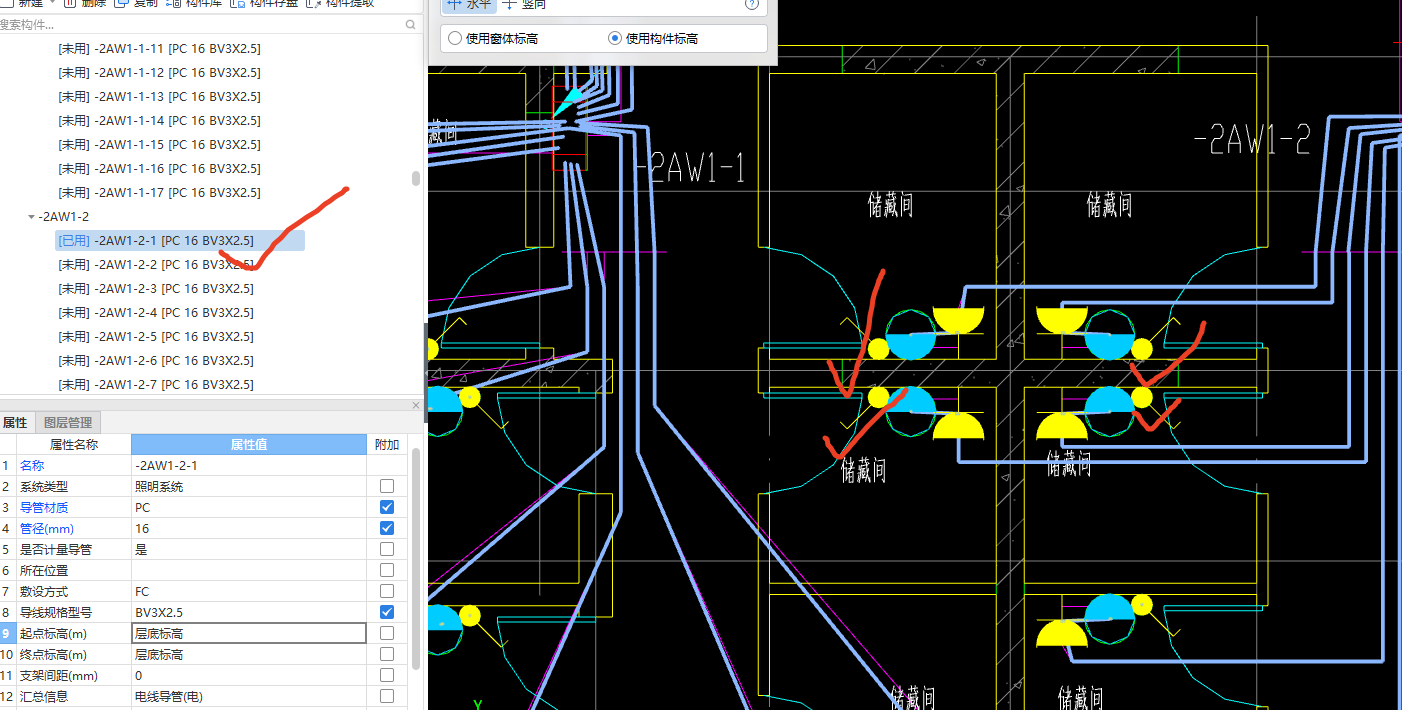The width and height of the screenshot is (1402, 710).
Task: Toggle 附加 checkbox for 支架间距(mm)
Action: [387, 675]
